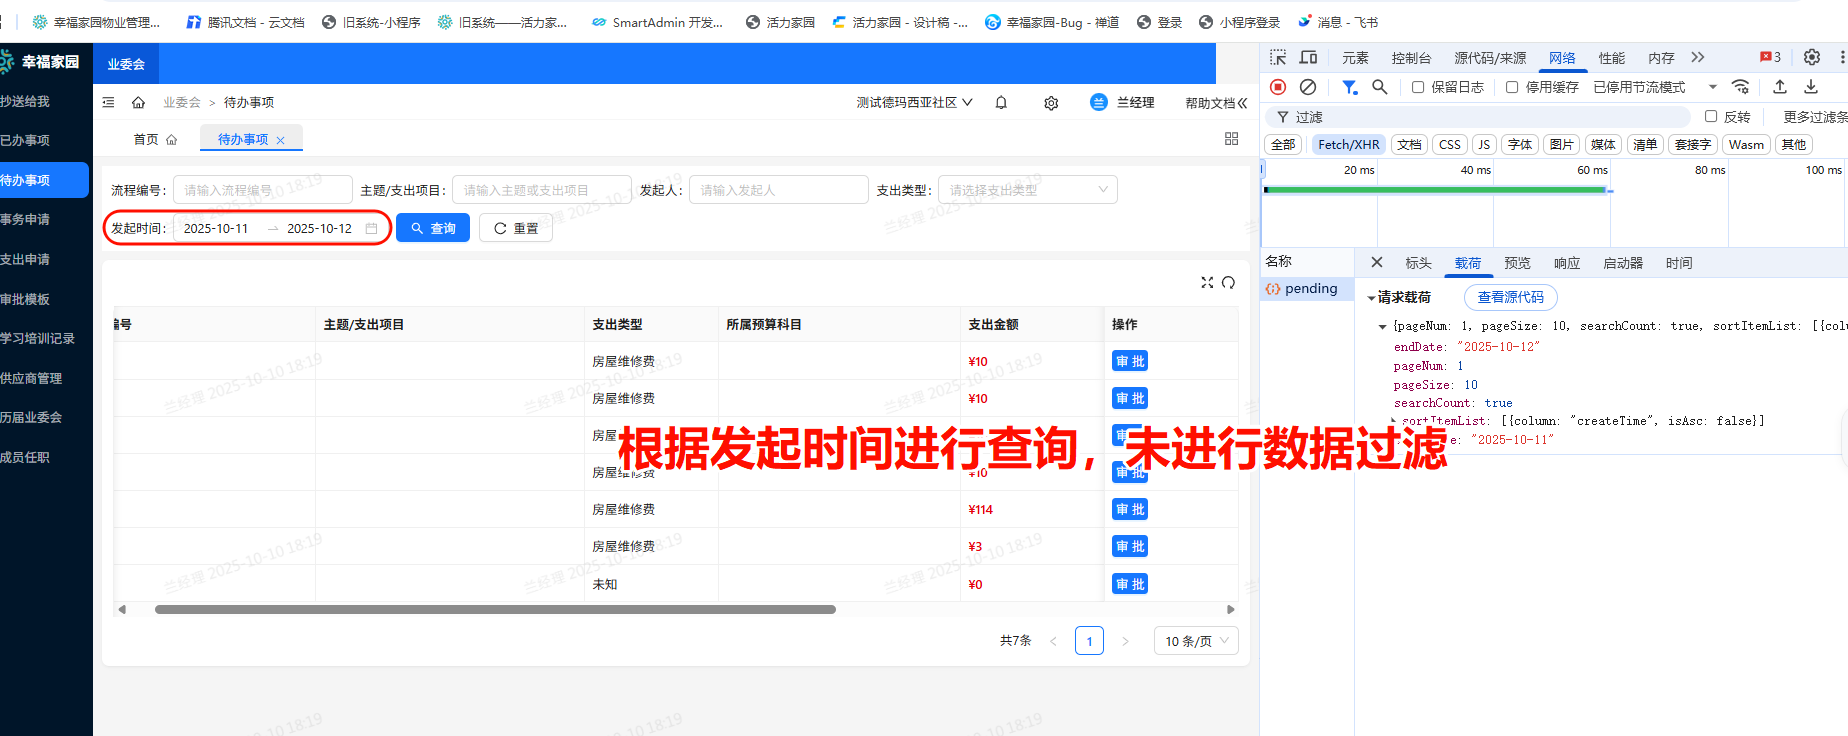Toggle the CSS request type filter

(1450, 145)
